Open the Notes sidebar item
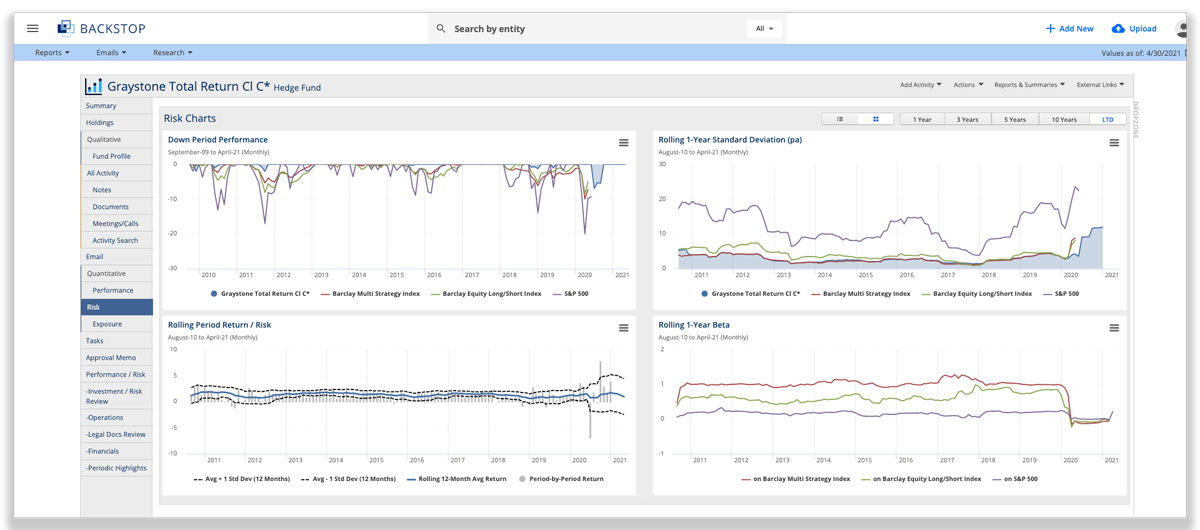The width and height of the screenshot is (1200, 530). [117, 190]
